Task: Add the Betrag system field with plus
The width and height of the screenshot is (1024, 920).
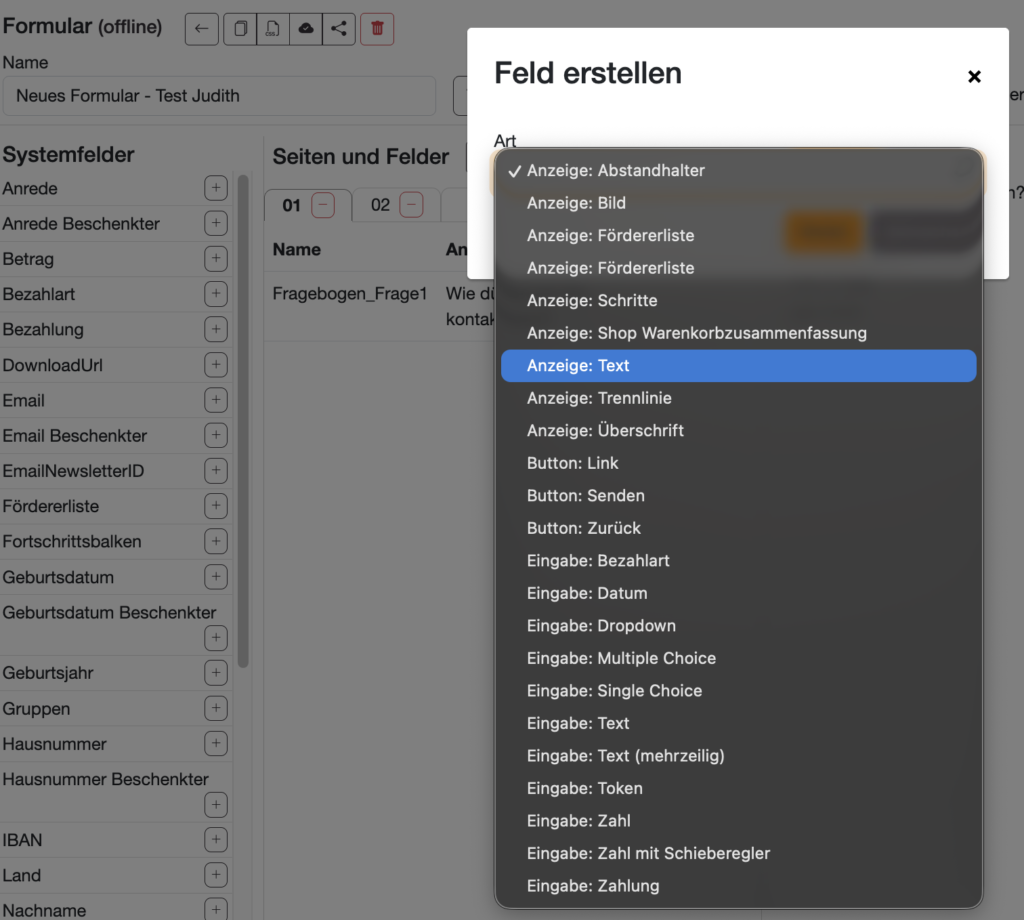Action: click(x=216, y=259)
